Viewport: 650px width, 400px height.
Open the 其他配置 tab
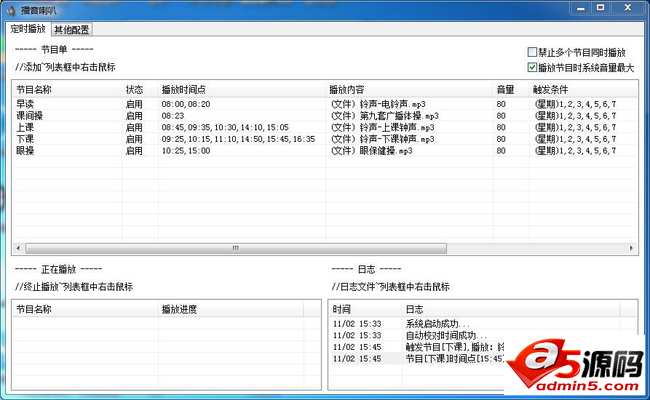[72, 29]
